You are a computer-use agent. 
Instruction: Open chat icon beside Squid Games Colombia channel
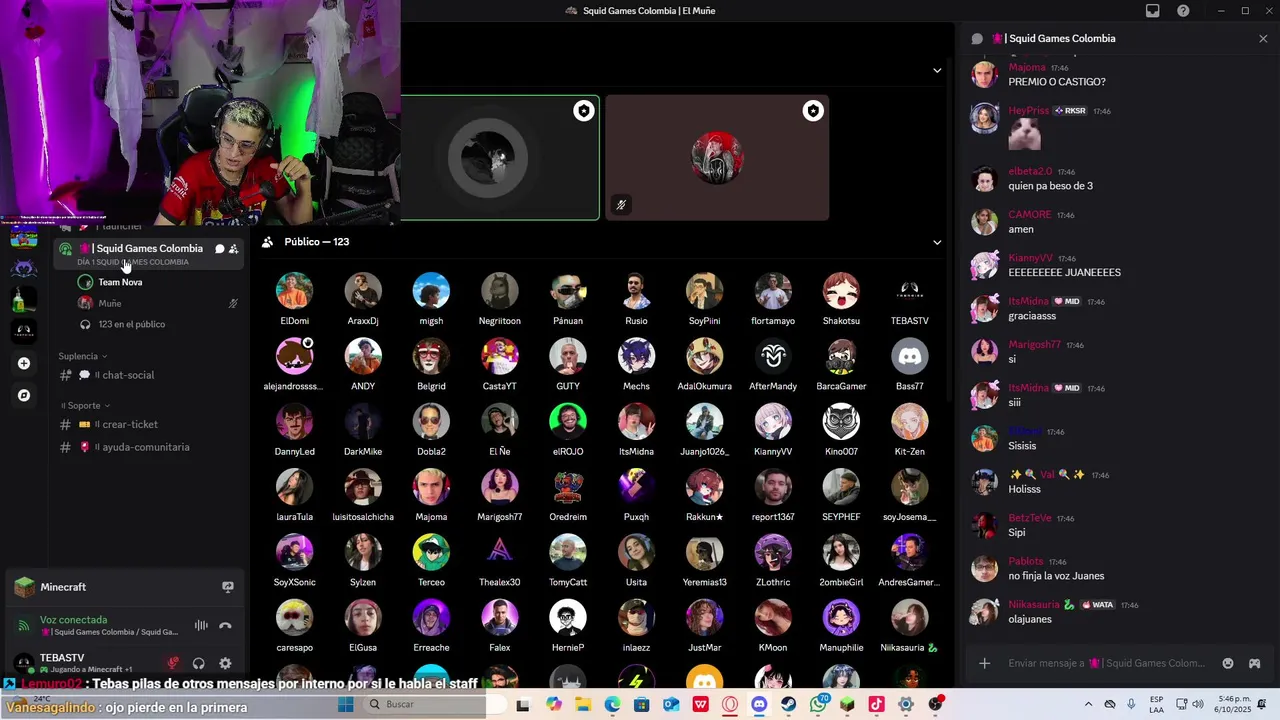click(x=219, y=249)
